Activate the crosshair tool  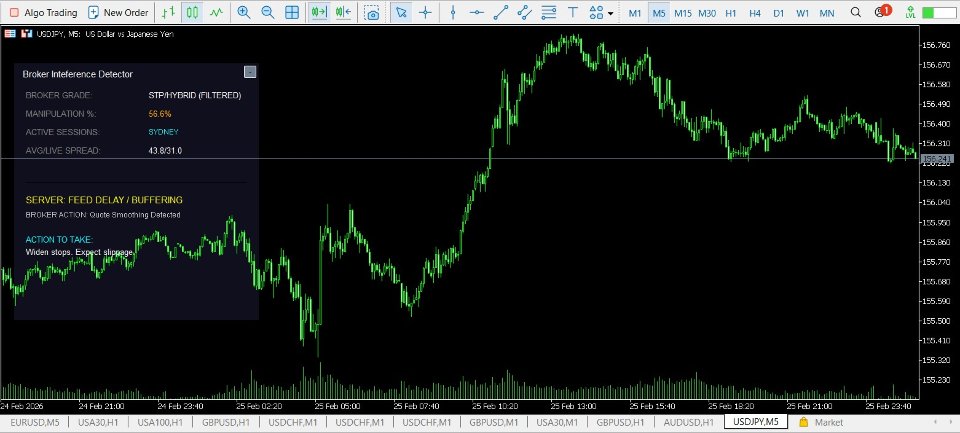(425, 12)
